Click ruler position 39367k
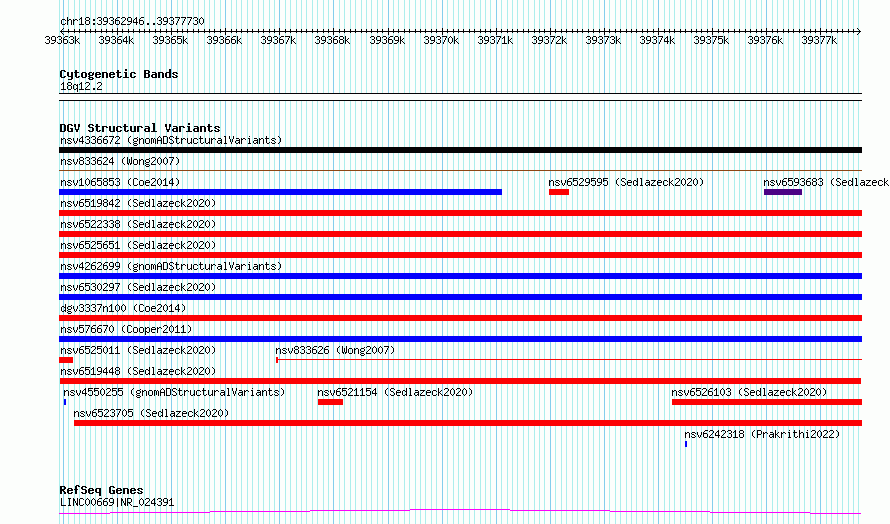Viewport: 890px width, 524px height. click(x=278, y=40)
